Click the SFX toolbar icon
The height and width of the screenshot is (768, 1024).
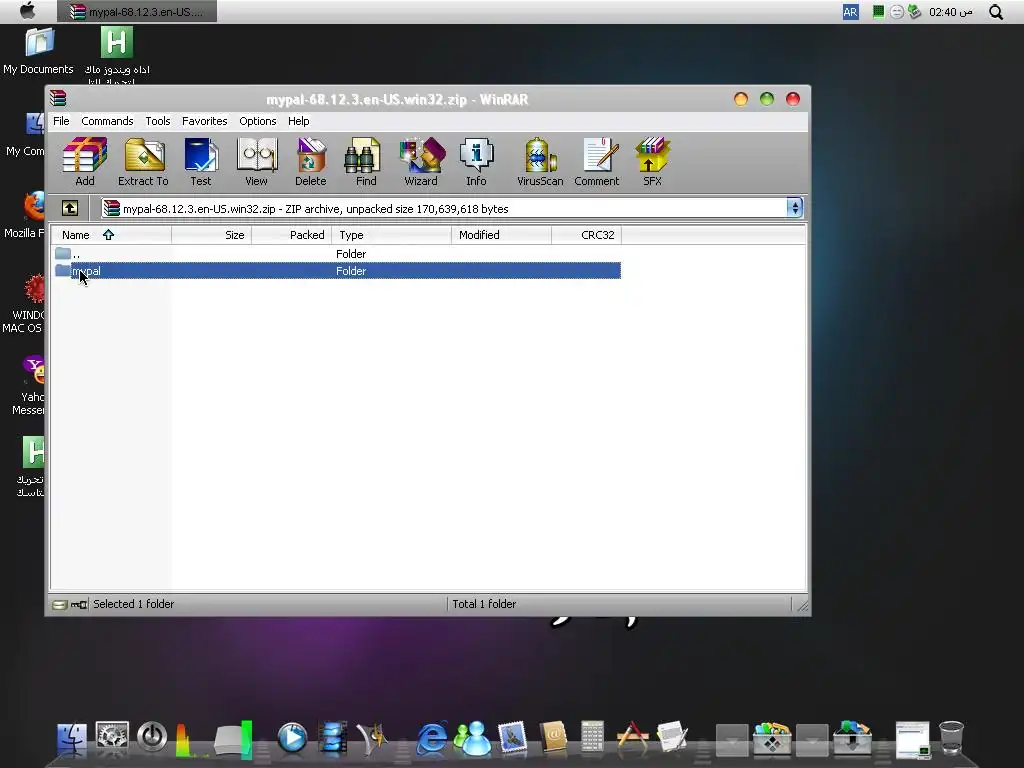(652, 162)
